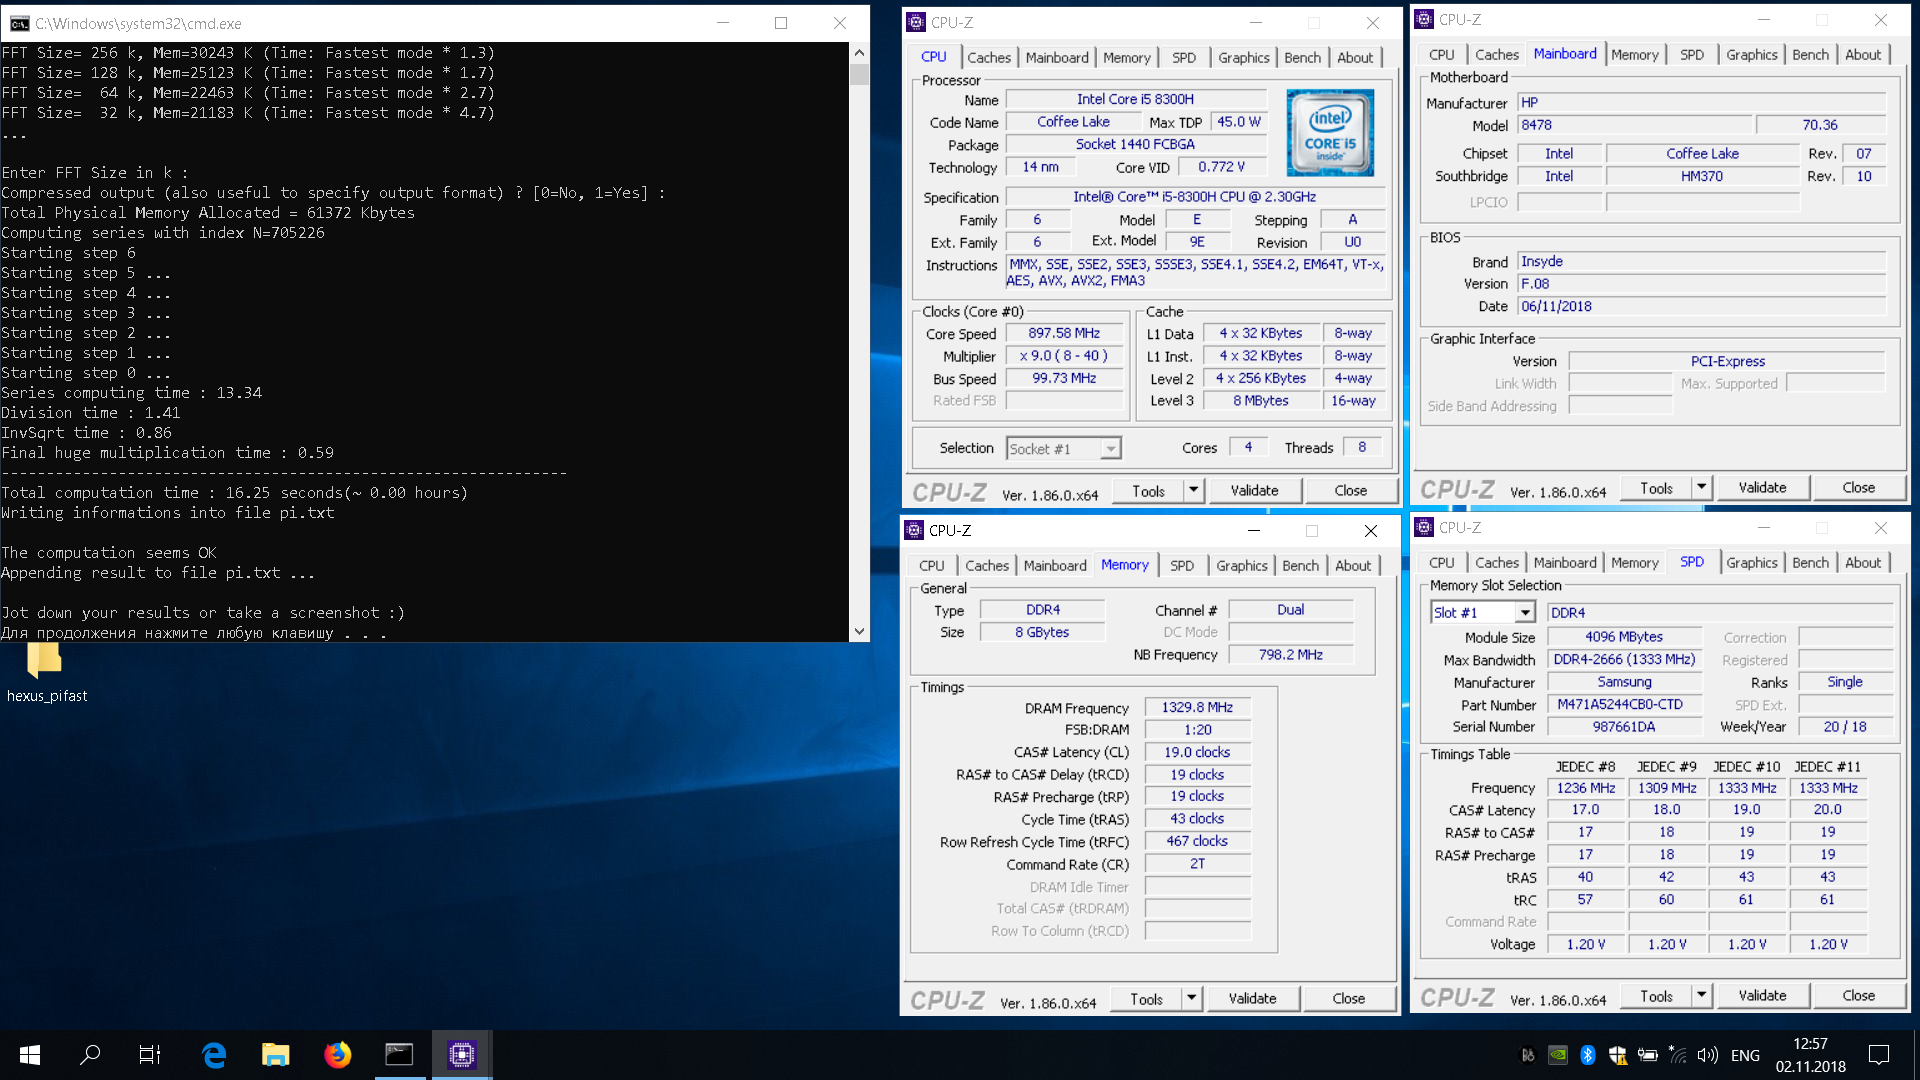
Task: Expand Tools arrow in CPU tab window
Action: pos(1193,491)
